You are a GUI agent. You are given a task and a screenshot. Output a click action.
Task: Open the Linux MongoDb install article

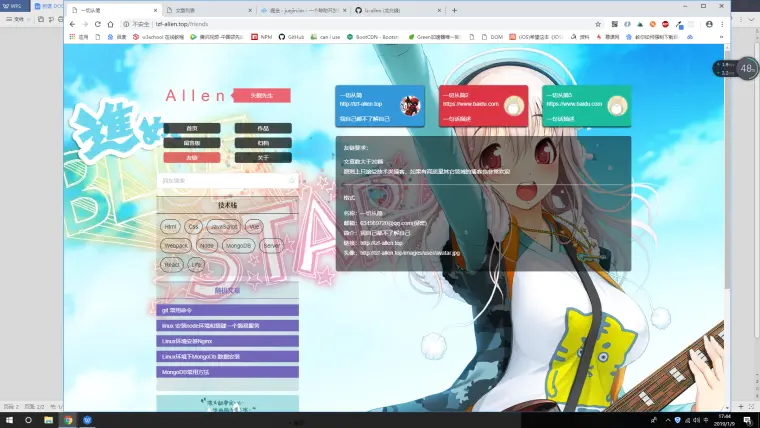coord(227,357)
